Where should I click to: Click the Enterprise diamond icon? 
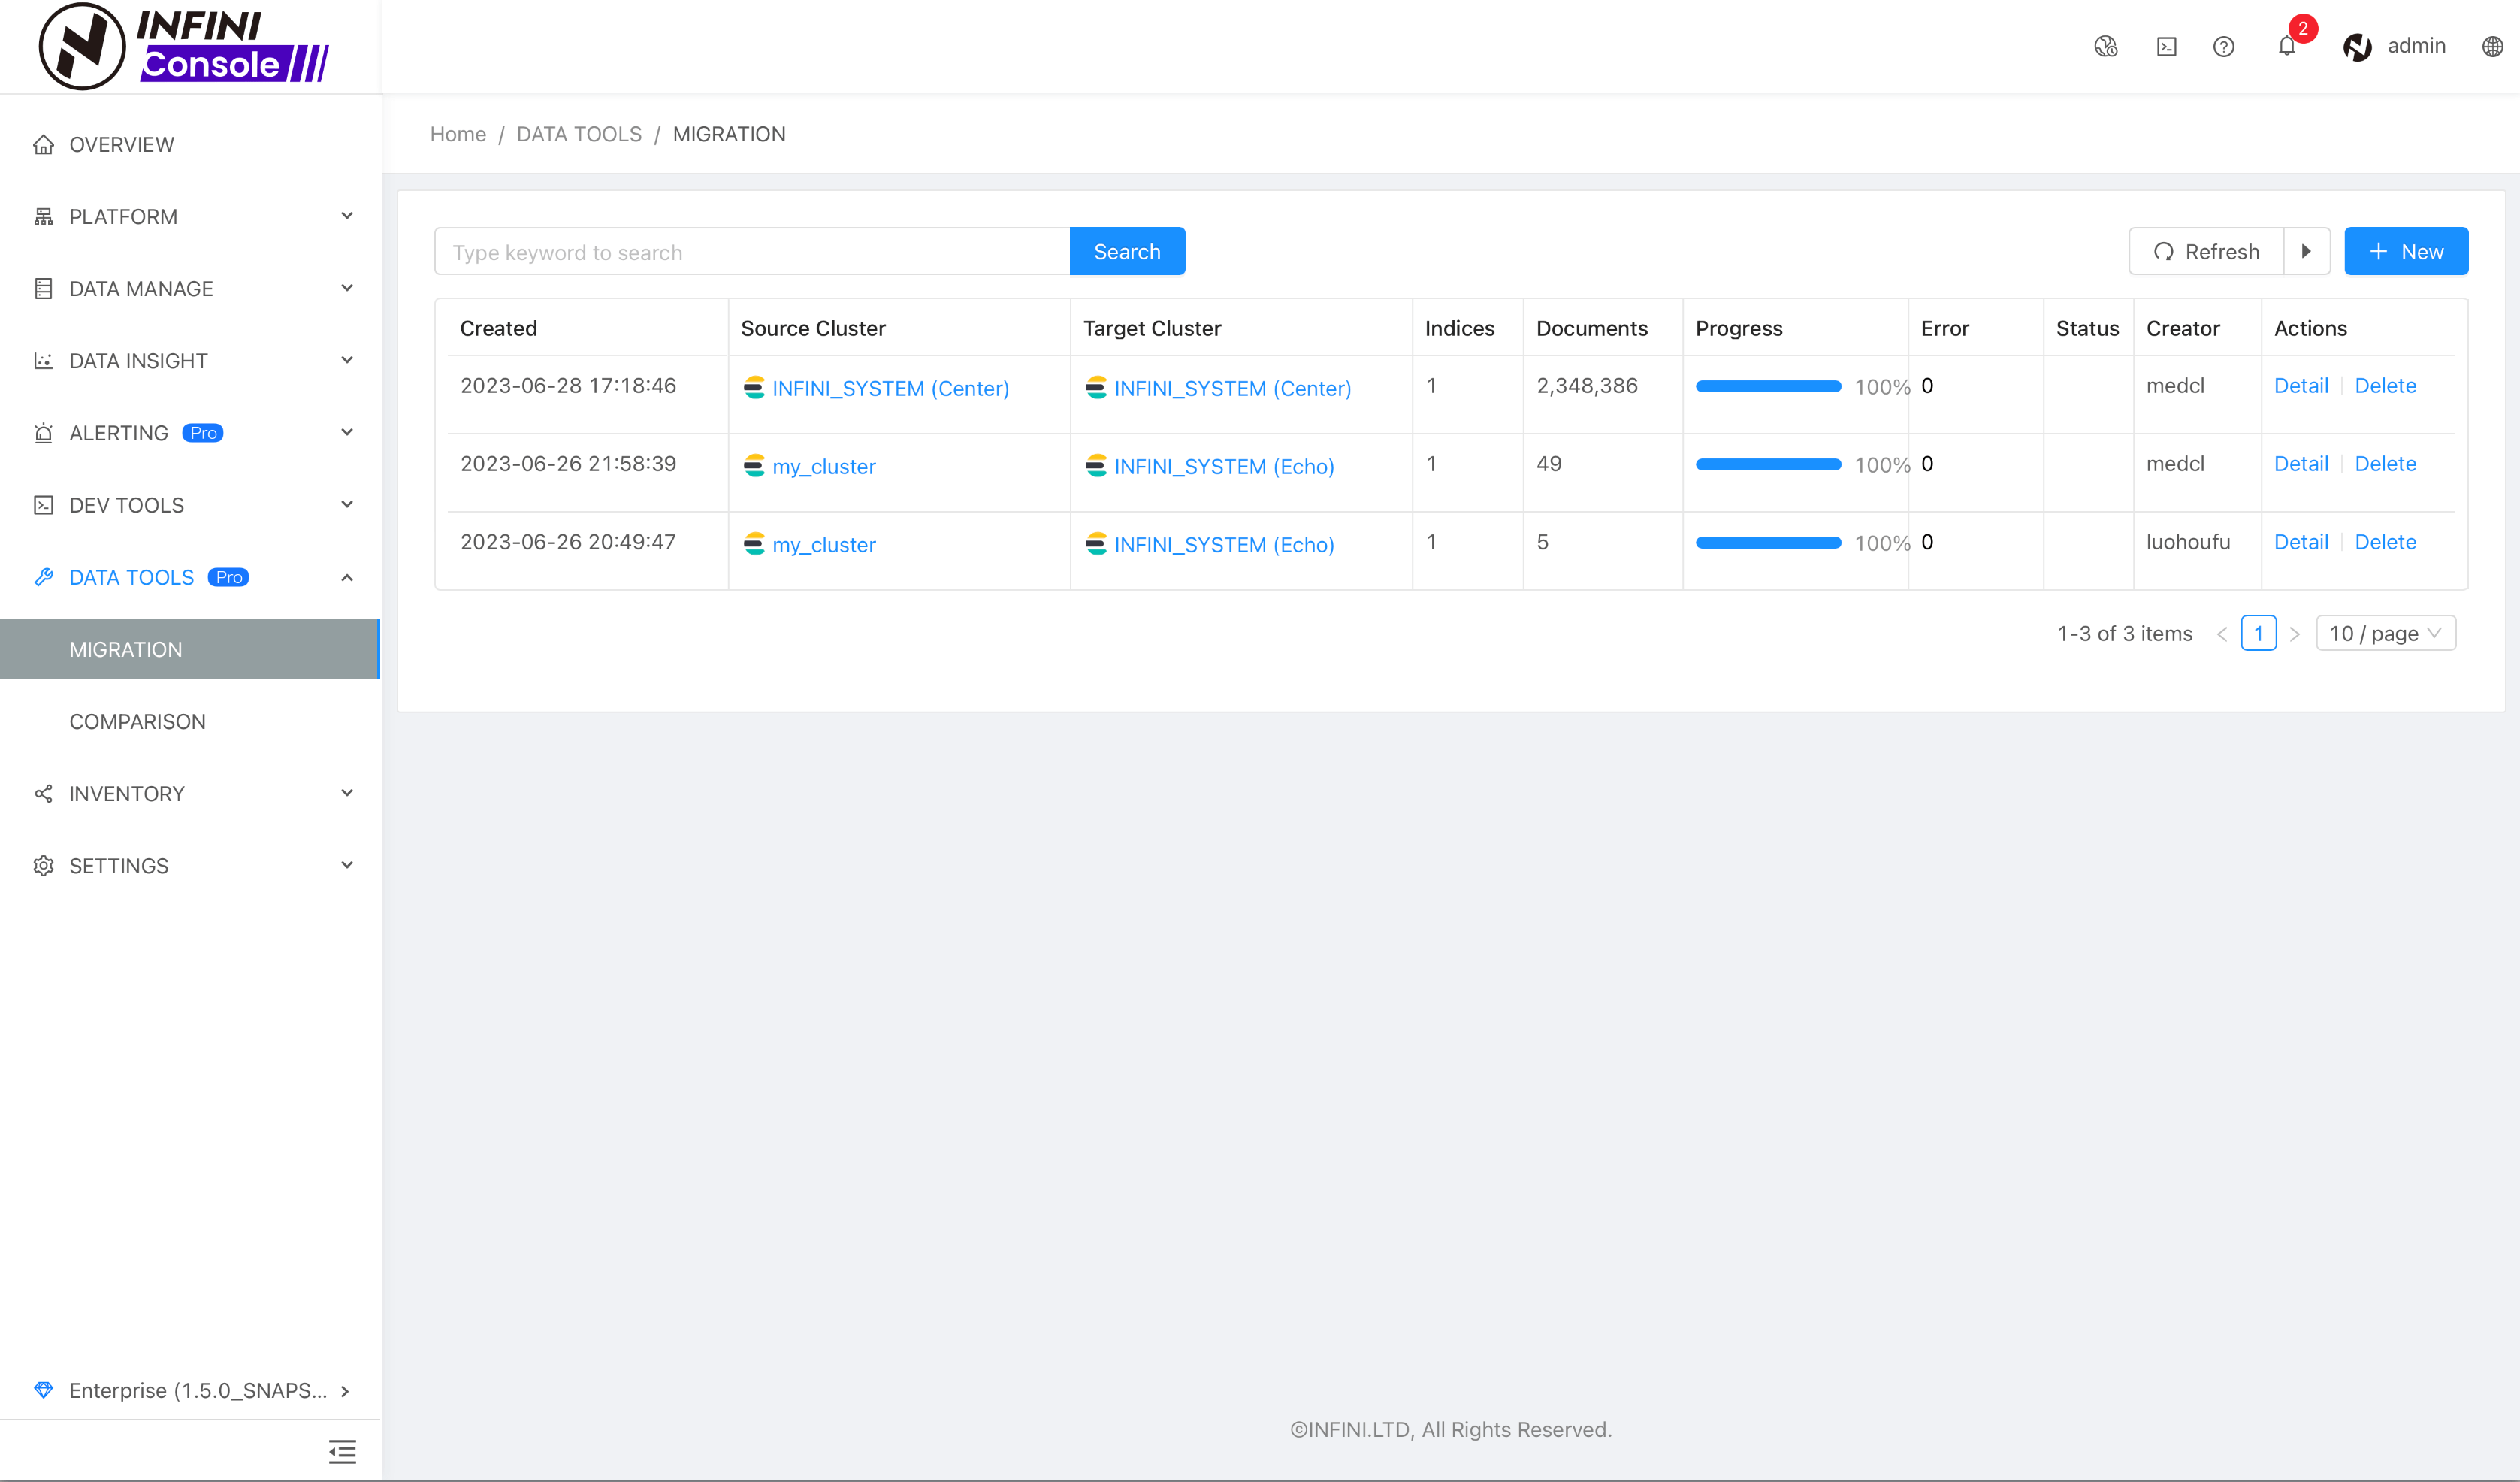pos(43,1390)
